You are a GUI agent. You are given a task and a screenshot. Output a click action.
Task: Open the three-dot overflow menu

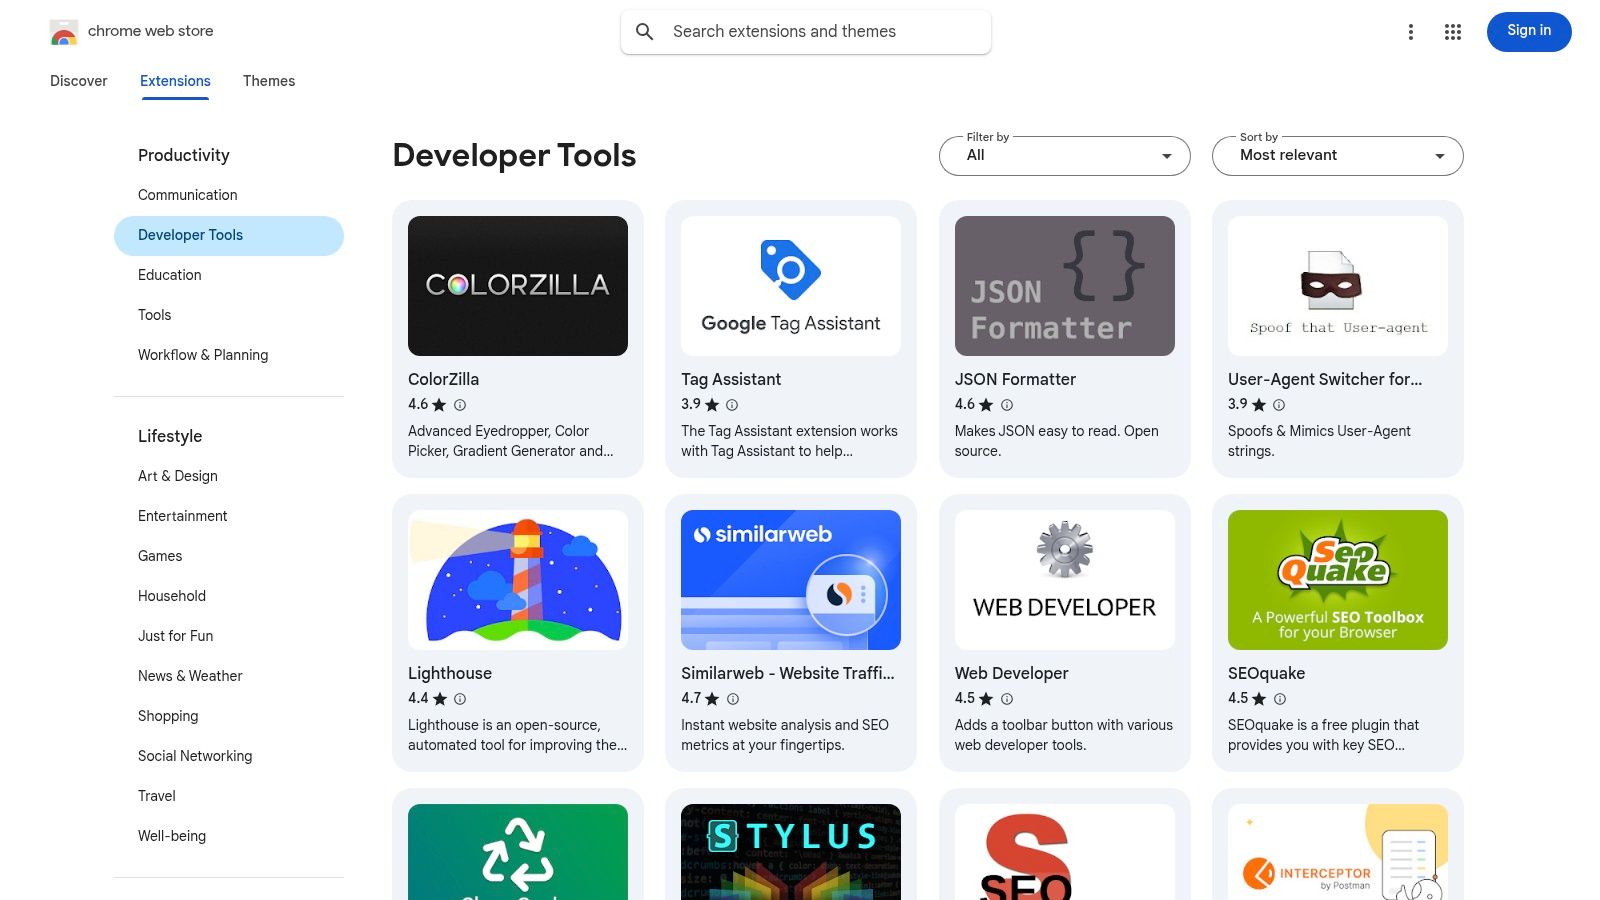(x=1411, y=31)
